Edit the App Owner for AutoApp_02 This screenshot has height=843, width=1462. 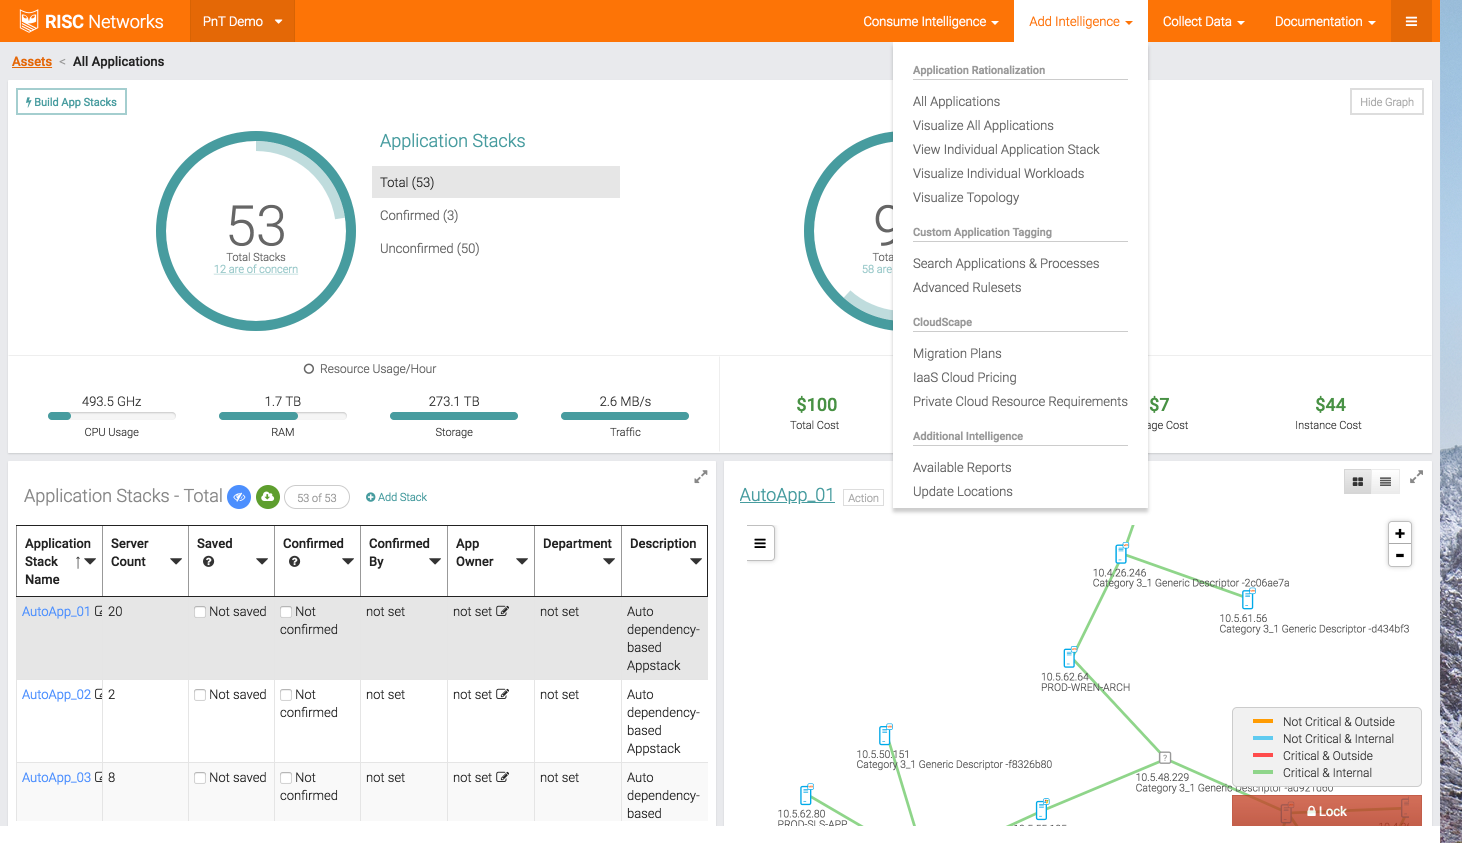pos(502,694)
